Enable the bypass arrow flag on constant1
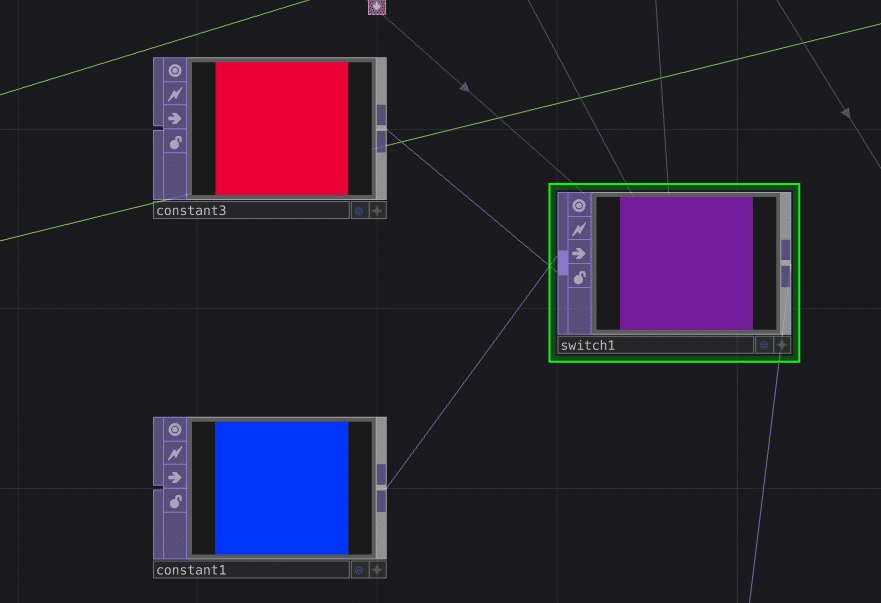881x603 pixels. pos(175,477)
